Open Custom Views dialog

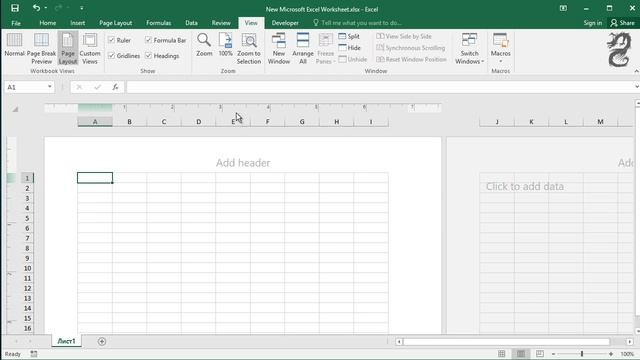click(90, 49)
